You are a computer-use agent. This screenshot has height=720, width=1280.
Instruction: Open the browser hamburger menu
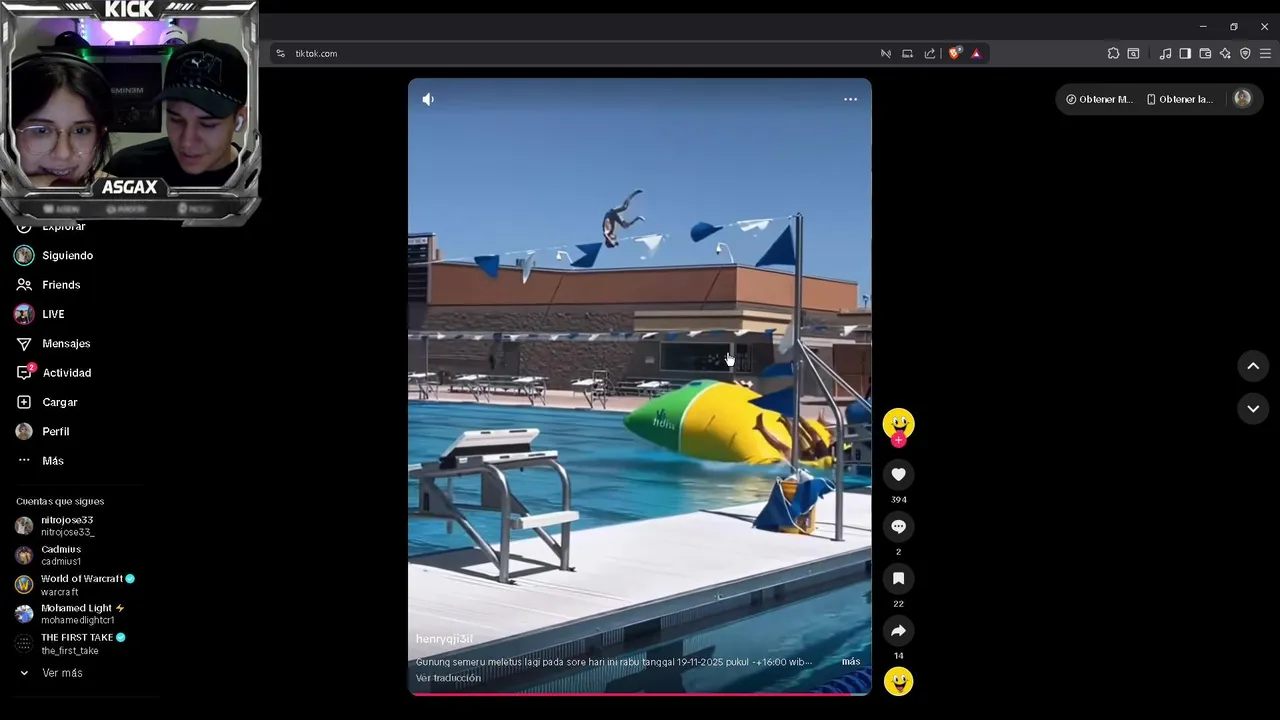coord(1265,53)
